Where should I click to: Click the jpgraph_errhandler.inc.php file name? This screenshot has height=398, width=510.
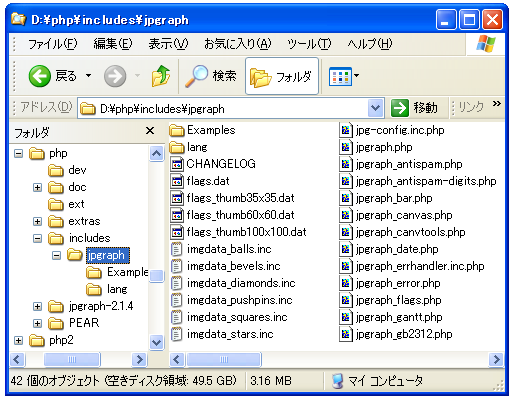(420, 266)
